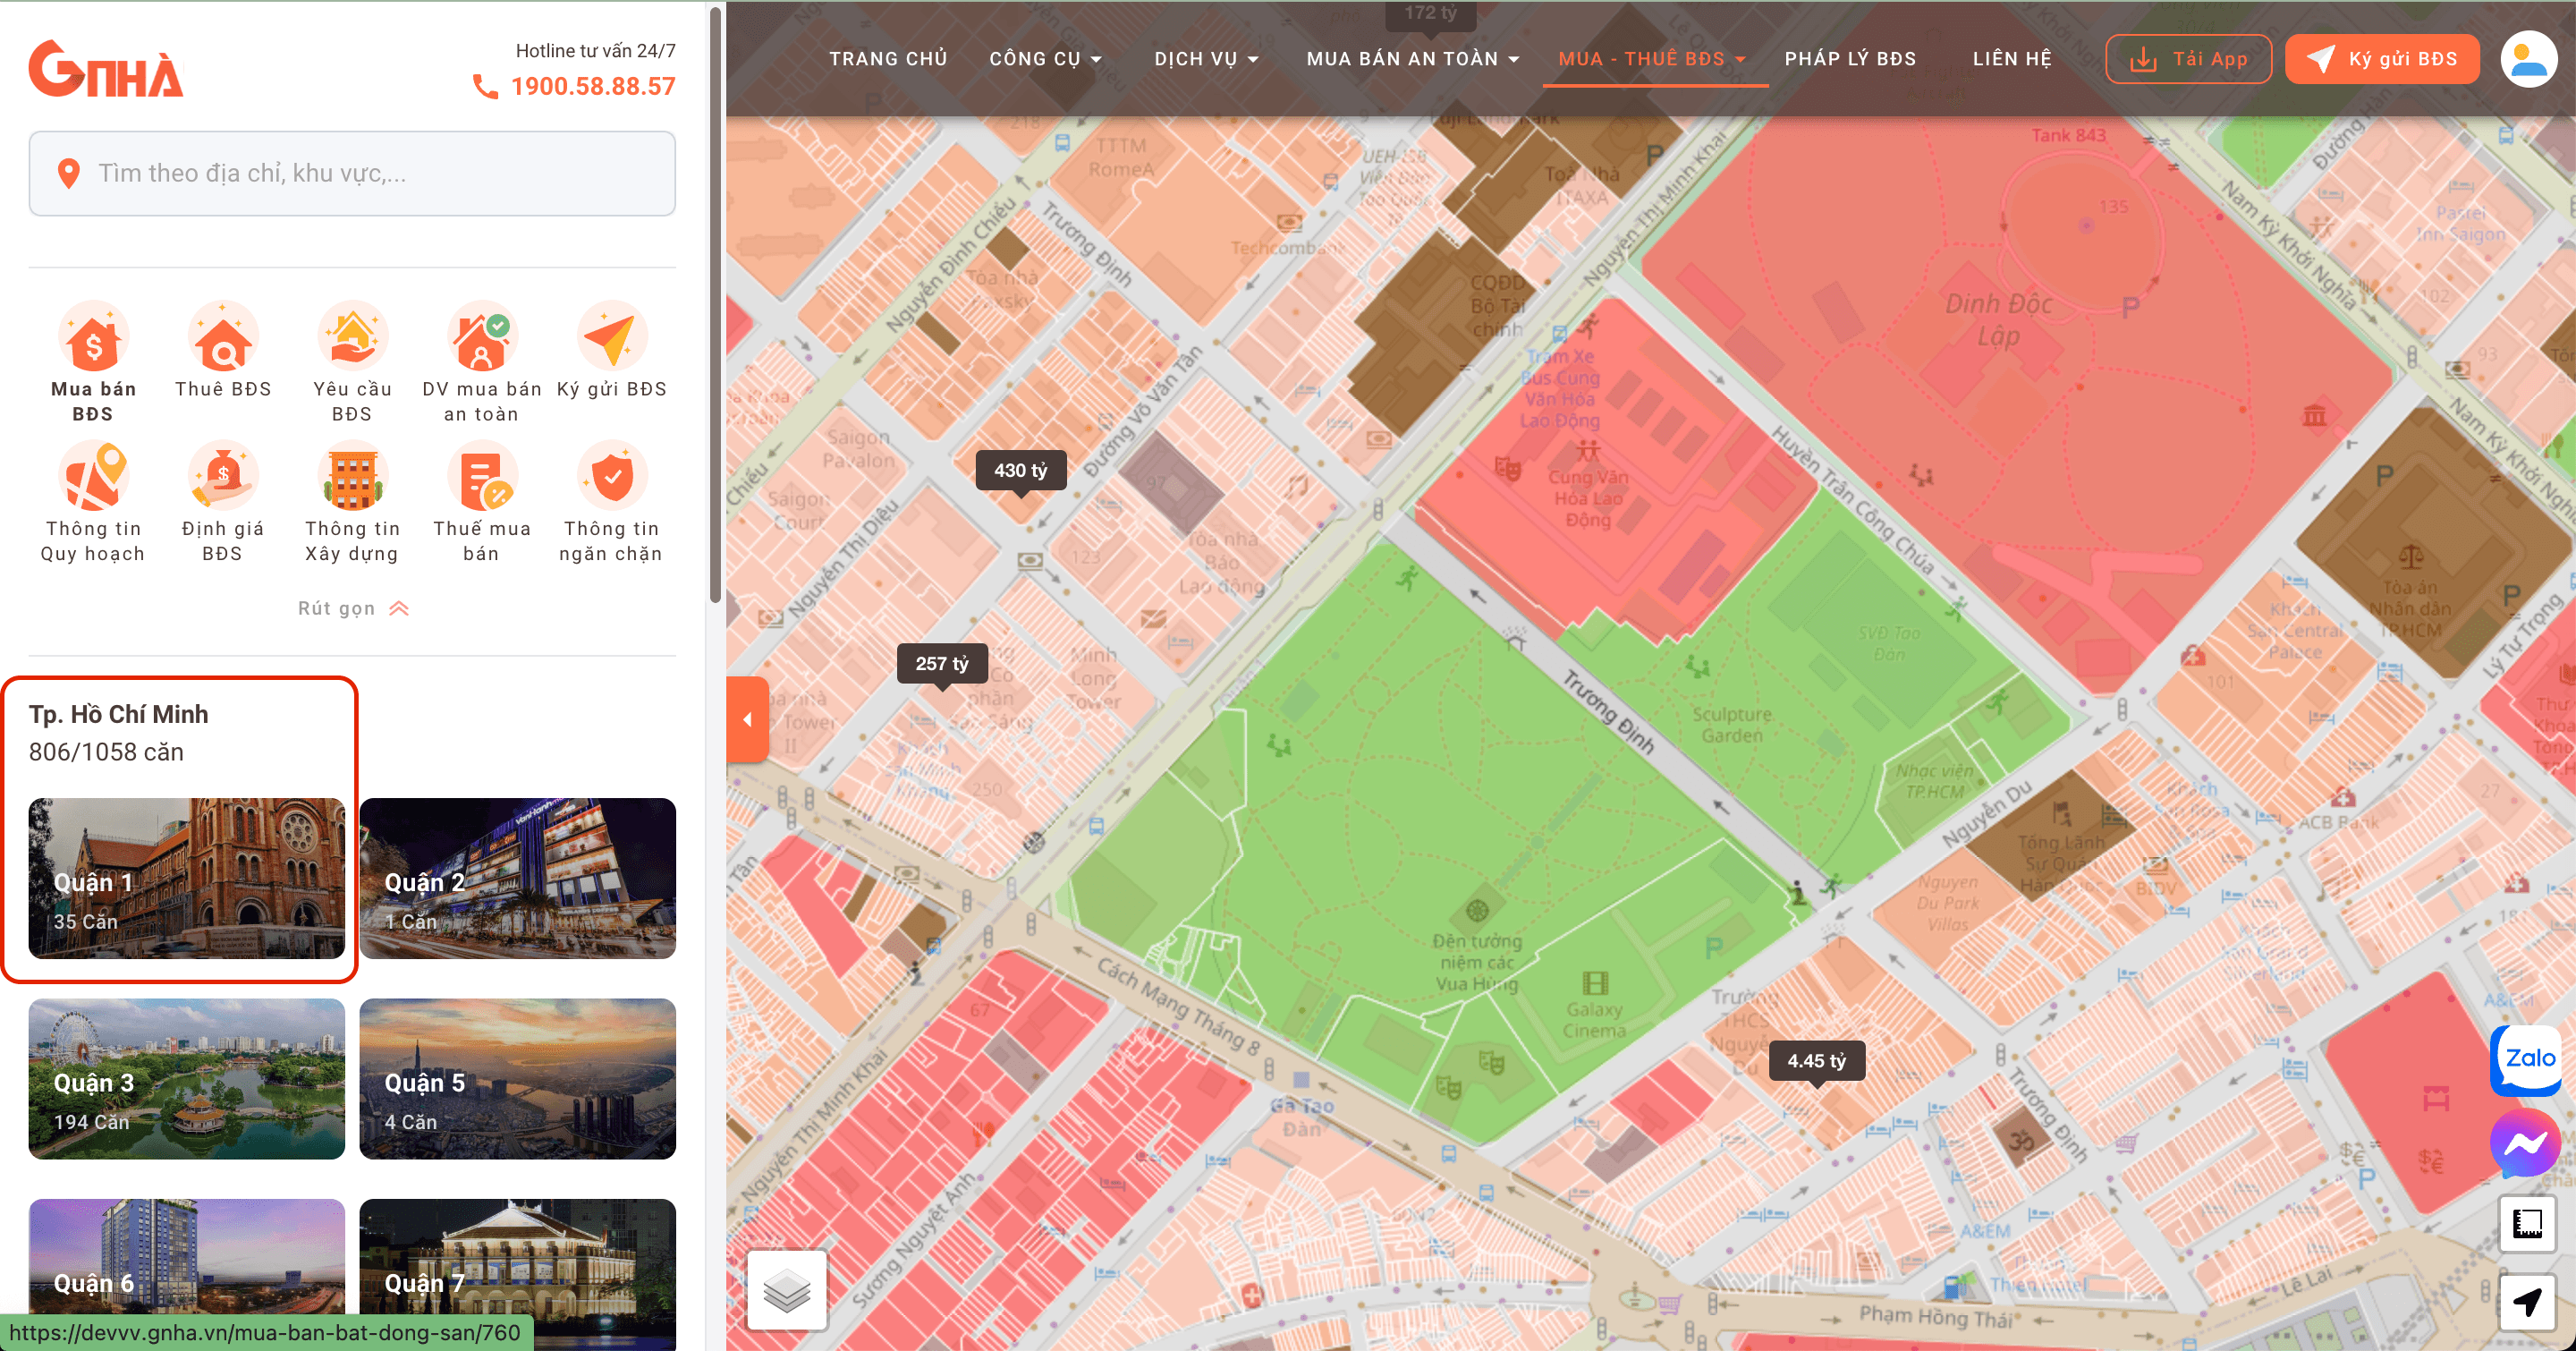Open user profile avatar
This screenshot has width=2576, height=1351.
(x=2529, y=59)
